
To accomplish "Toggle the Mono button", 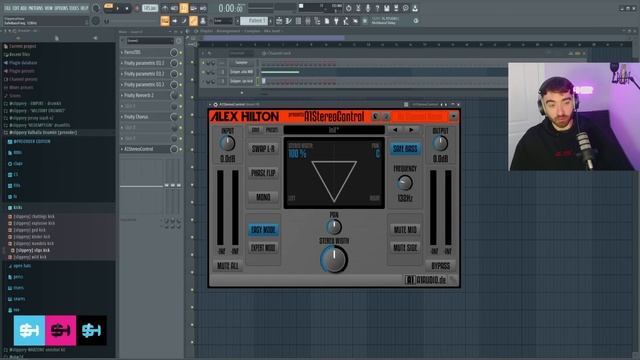I will pyautogui.click(x=263, y=197).
